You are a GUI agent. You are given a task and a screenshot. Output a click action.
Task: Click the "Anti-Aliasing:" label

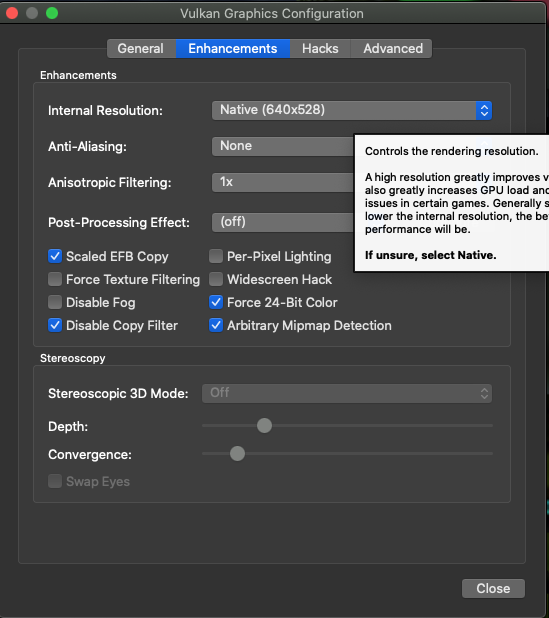tap(87, 147)
